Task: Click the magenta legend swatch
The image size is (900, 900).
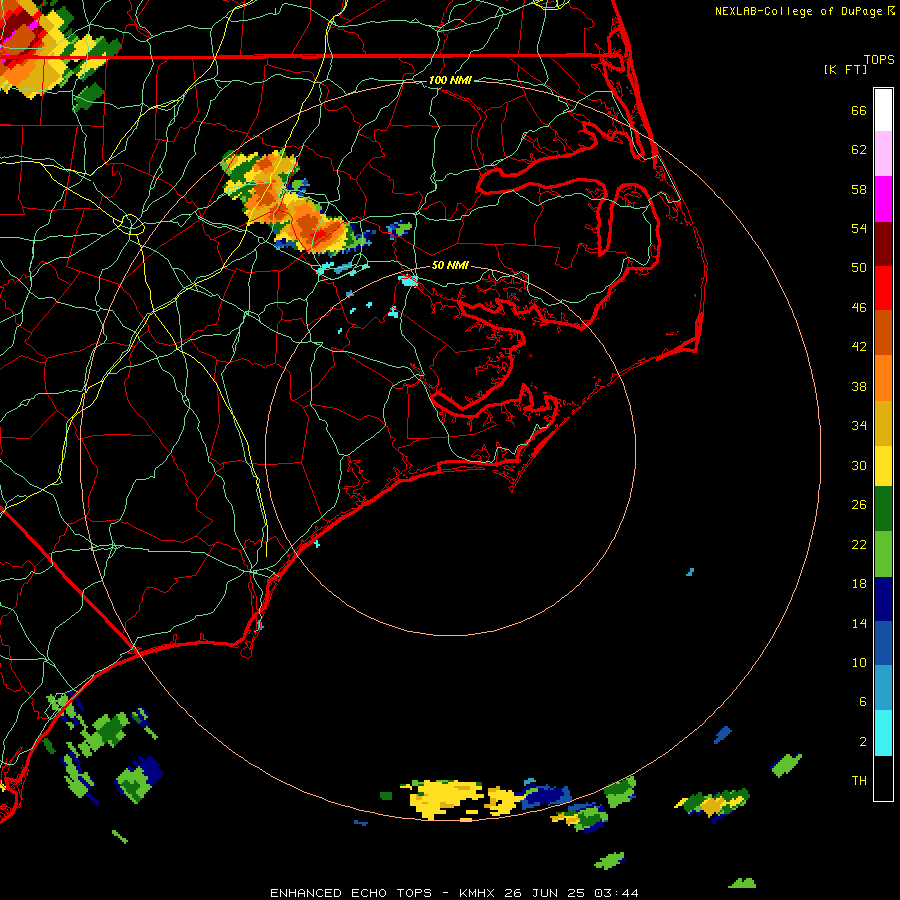Action: click(x=883, y=199)
